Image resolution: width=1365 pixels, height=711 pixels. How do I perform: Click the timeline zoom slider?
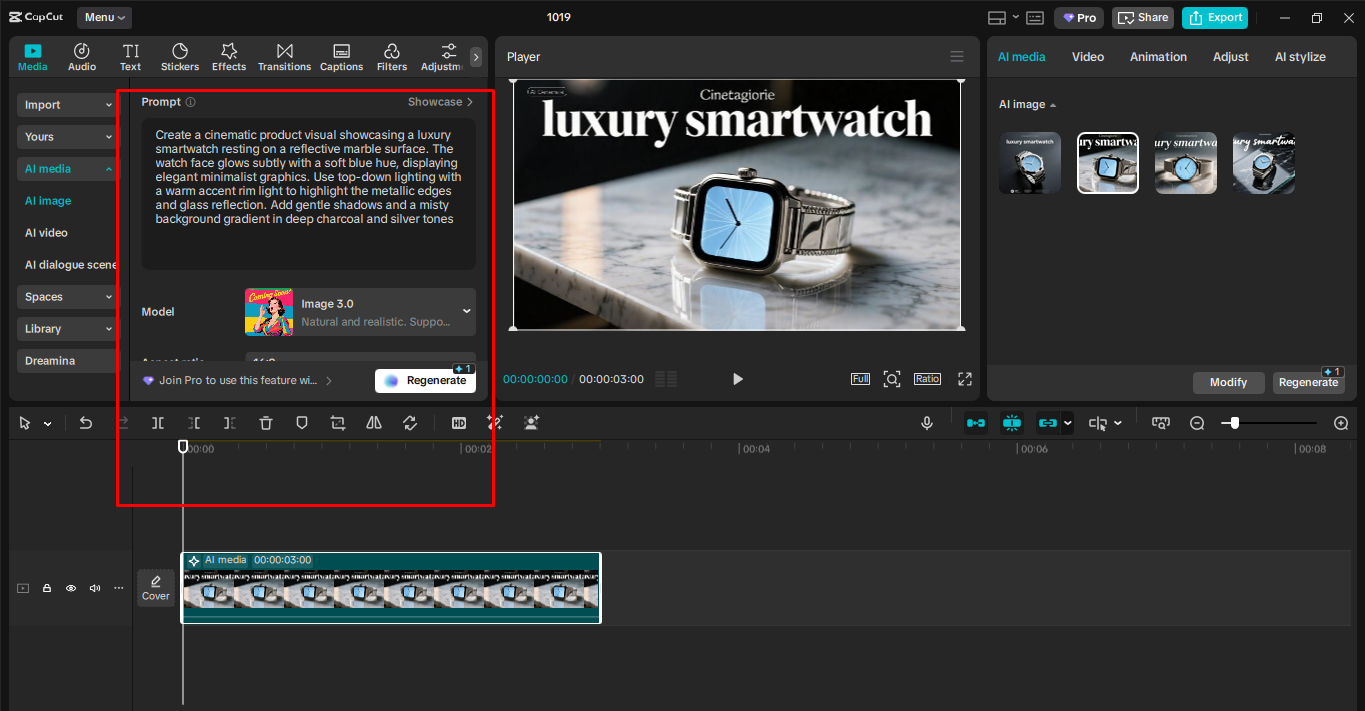coord(1269,423)
